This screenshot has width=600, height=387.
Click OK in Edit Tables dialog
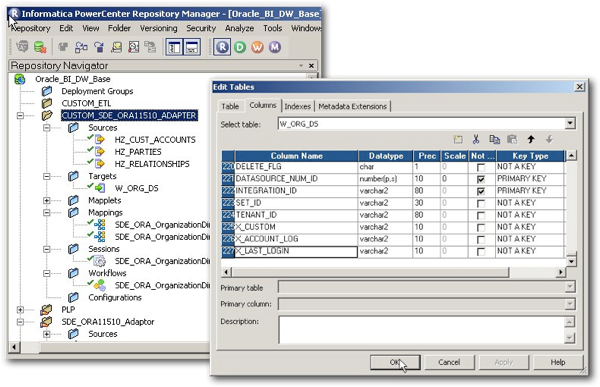395,362
